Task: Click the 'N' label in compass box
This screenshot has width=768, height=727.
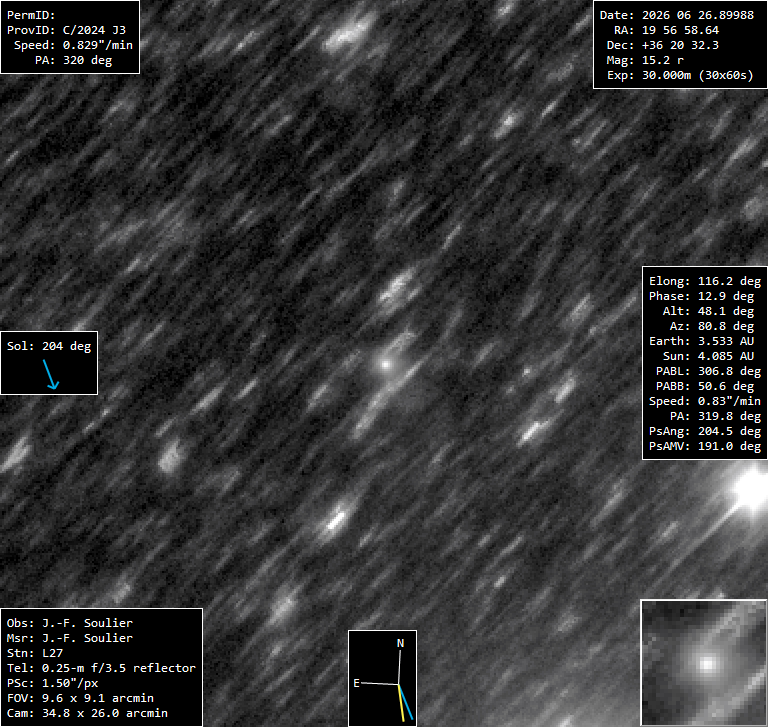Action: click(x=400, y=643)
